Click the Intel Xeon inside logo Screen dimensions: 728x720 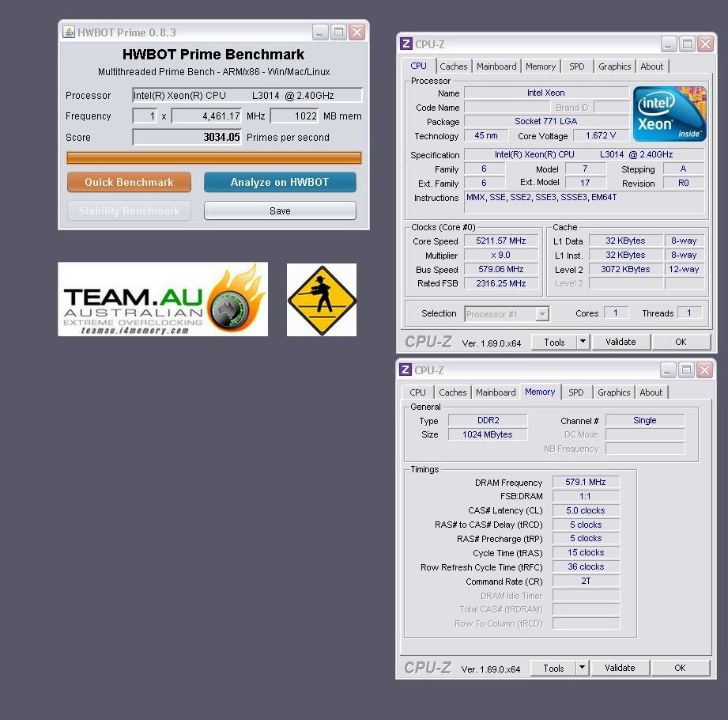[x=669, y=114]
